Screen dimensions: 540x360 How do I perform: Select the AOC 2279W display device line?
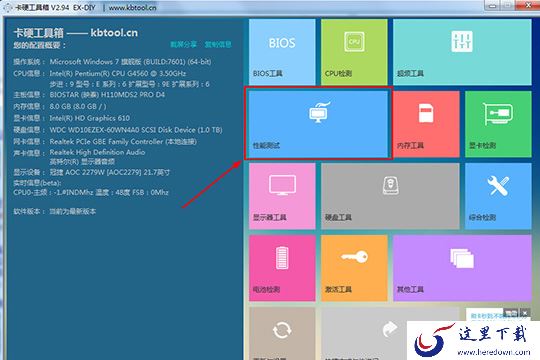pos(110,172)
